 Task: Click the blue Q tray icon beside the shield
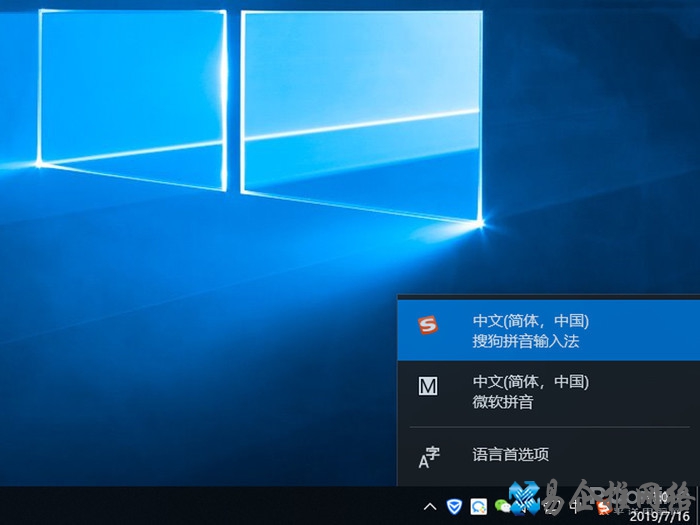pos(479,506)
